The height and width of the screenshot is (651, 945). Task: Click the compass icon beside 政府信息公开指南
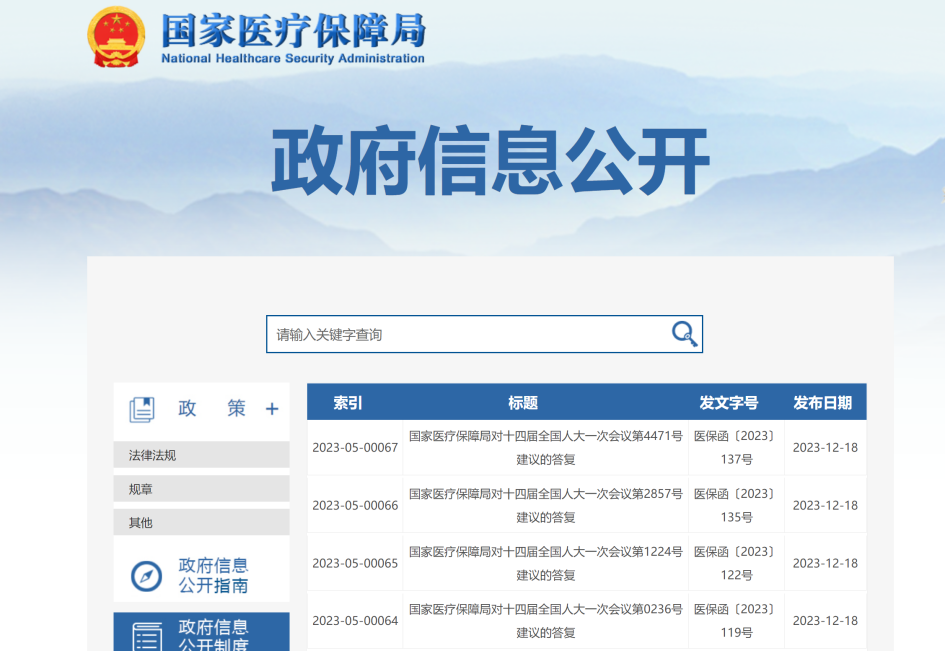coord(146,576)
